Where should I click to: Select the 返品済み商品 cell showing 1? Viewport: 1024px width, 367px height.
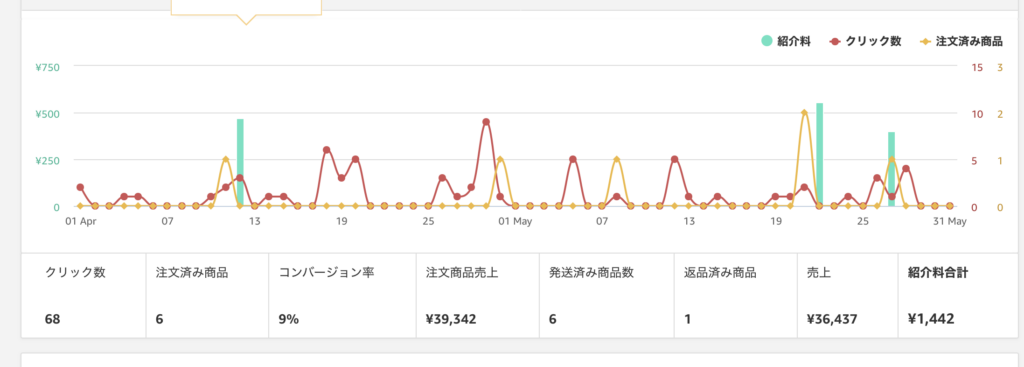point(735,295)
